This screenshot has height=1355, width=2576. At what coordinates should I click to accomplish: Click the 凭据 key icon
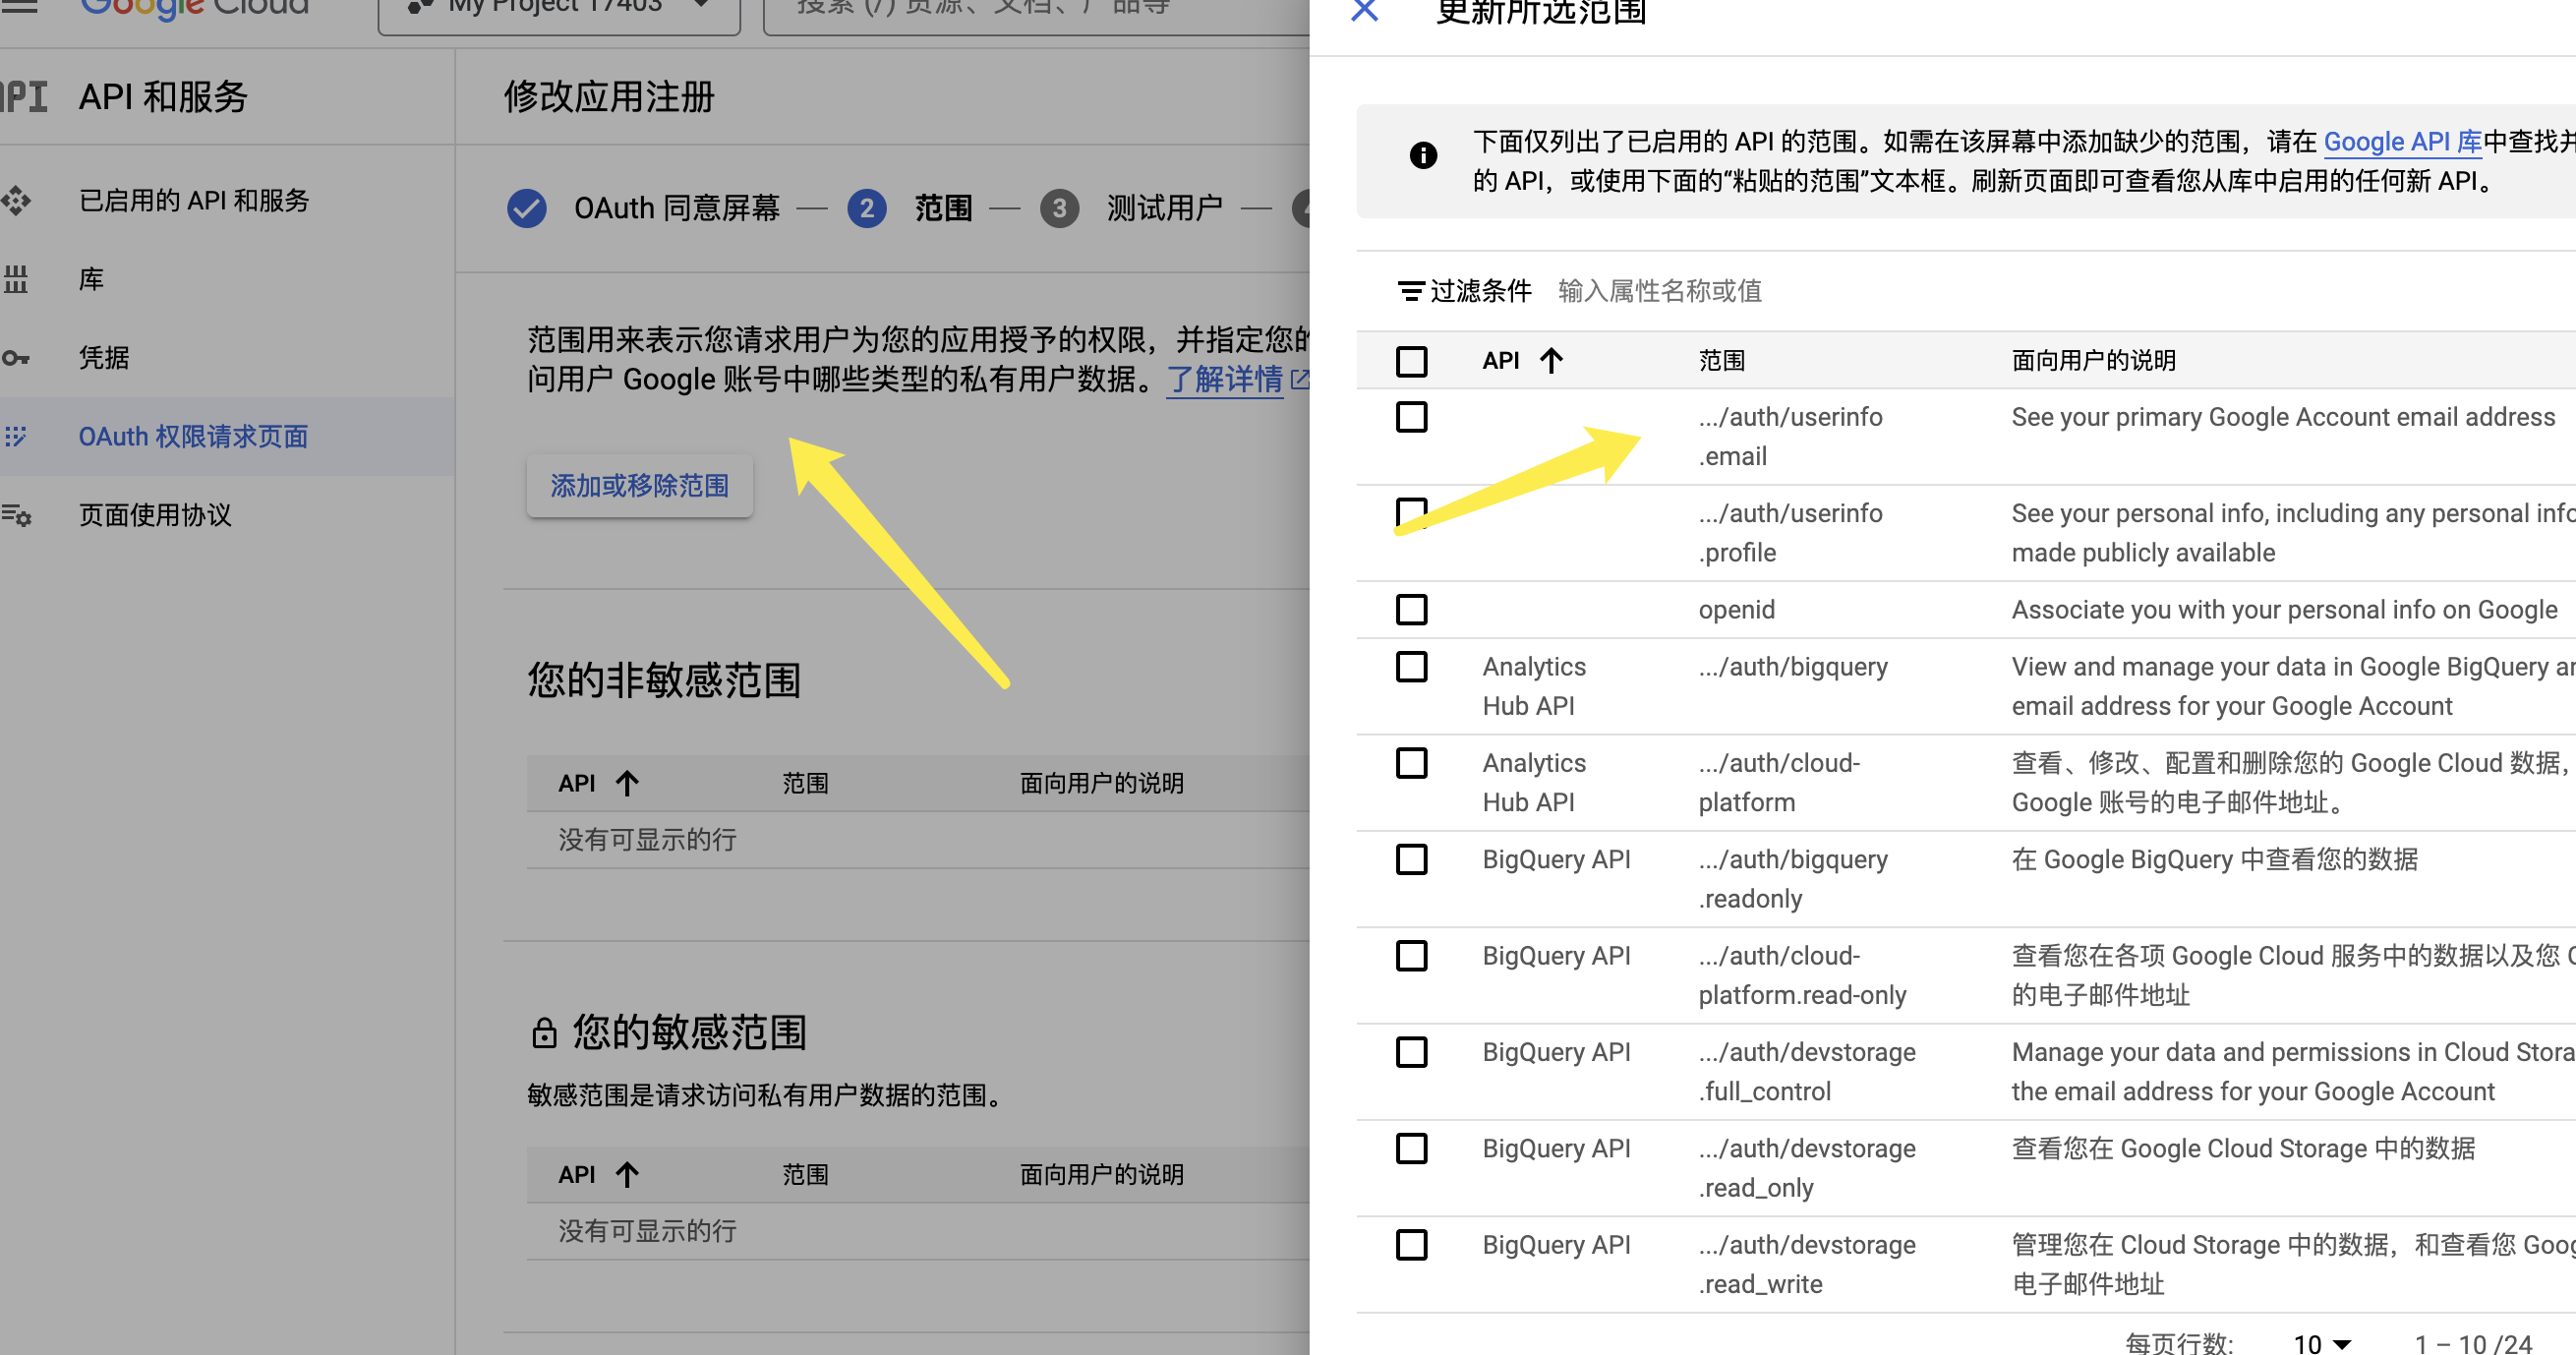click(16, 358)
